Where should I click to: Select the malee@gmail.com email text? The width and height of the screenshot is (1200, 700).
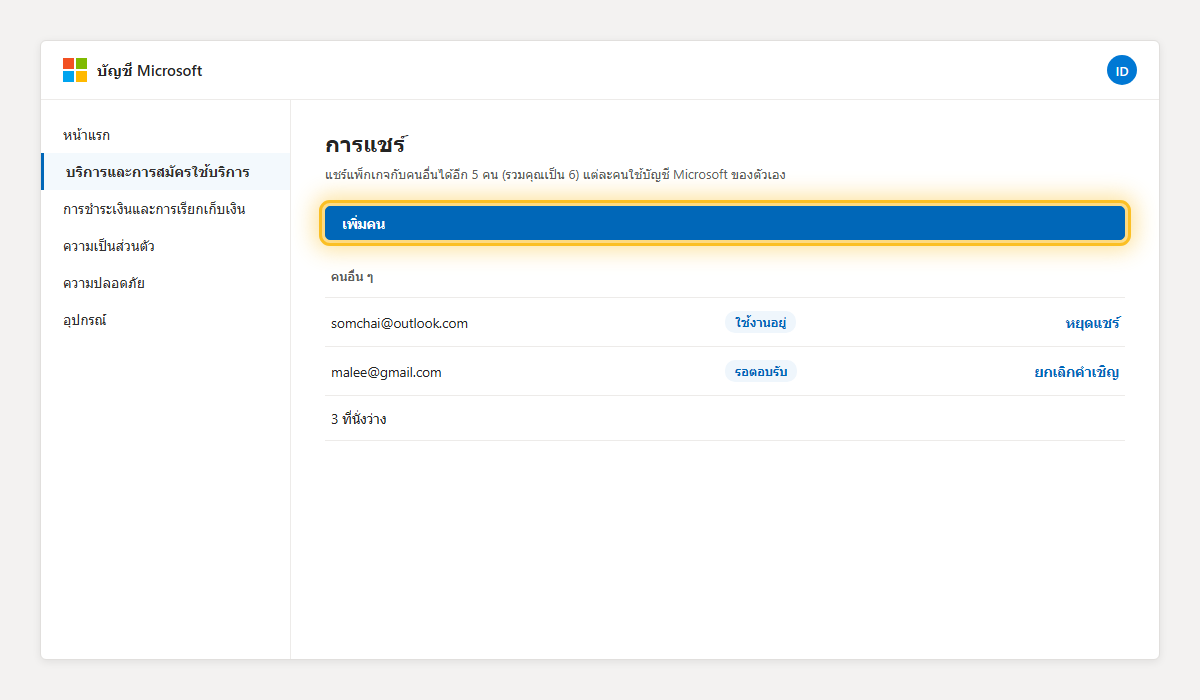point(386,372)
